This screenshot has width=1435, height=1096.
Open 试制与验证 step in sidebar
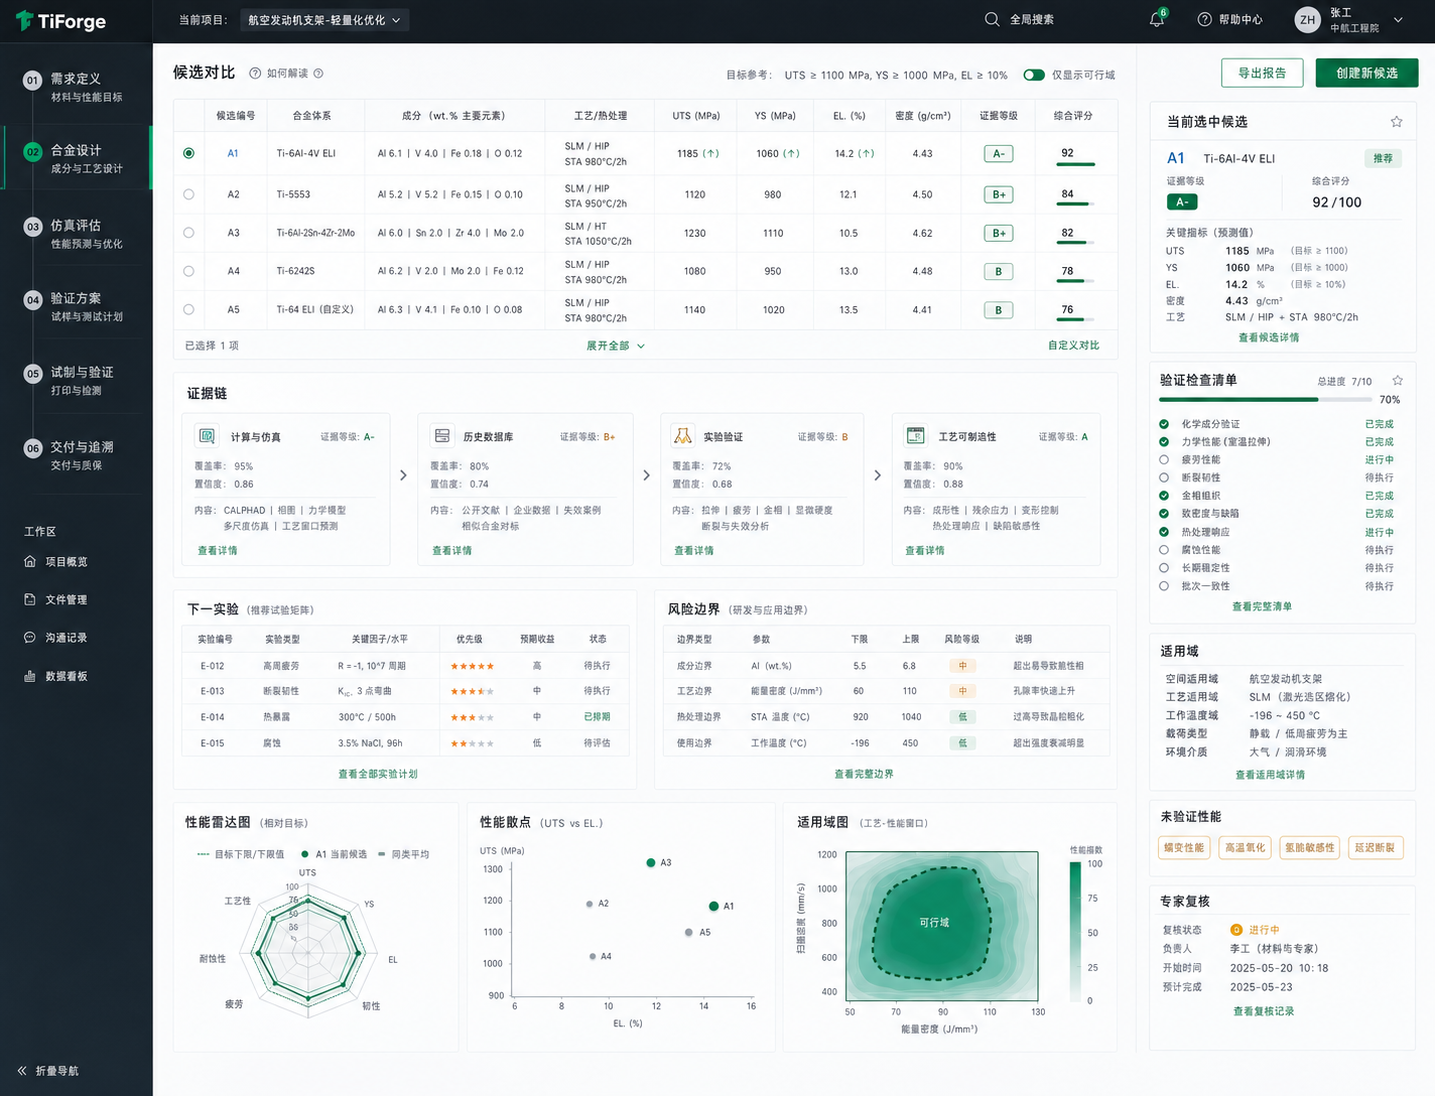(x=76, y=380)
